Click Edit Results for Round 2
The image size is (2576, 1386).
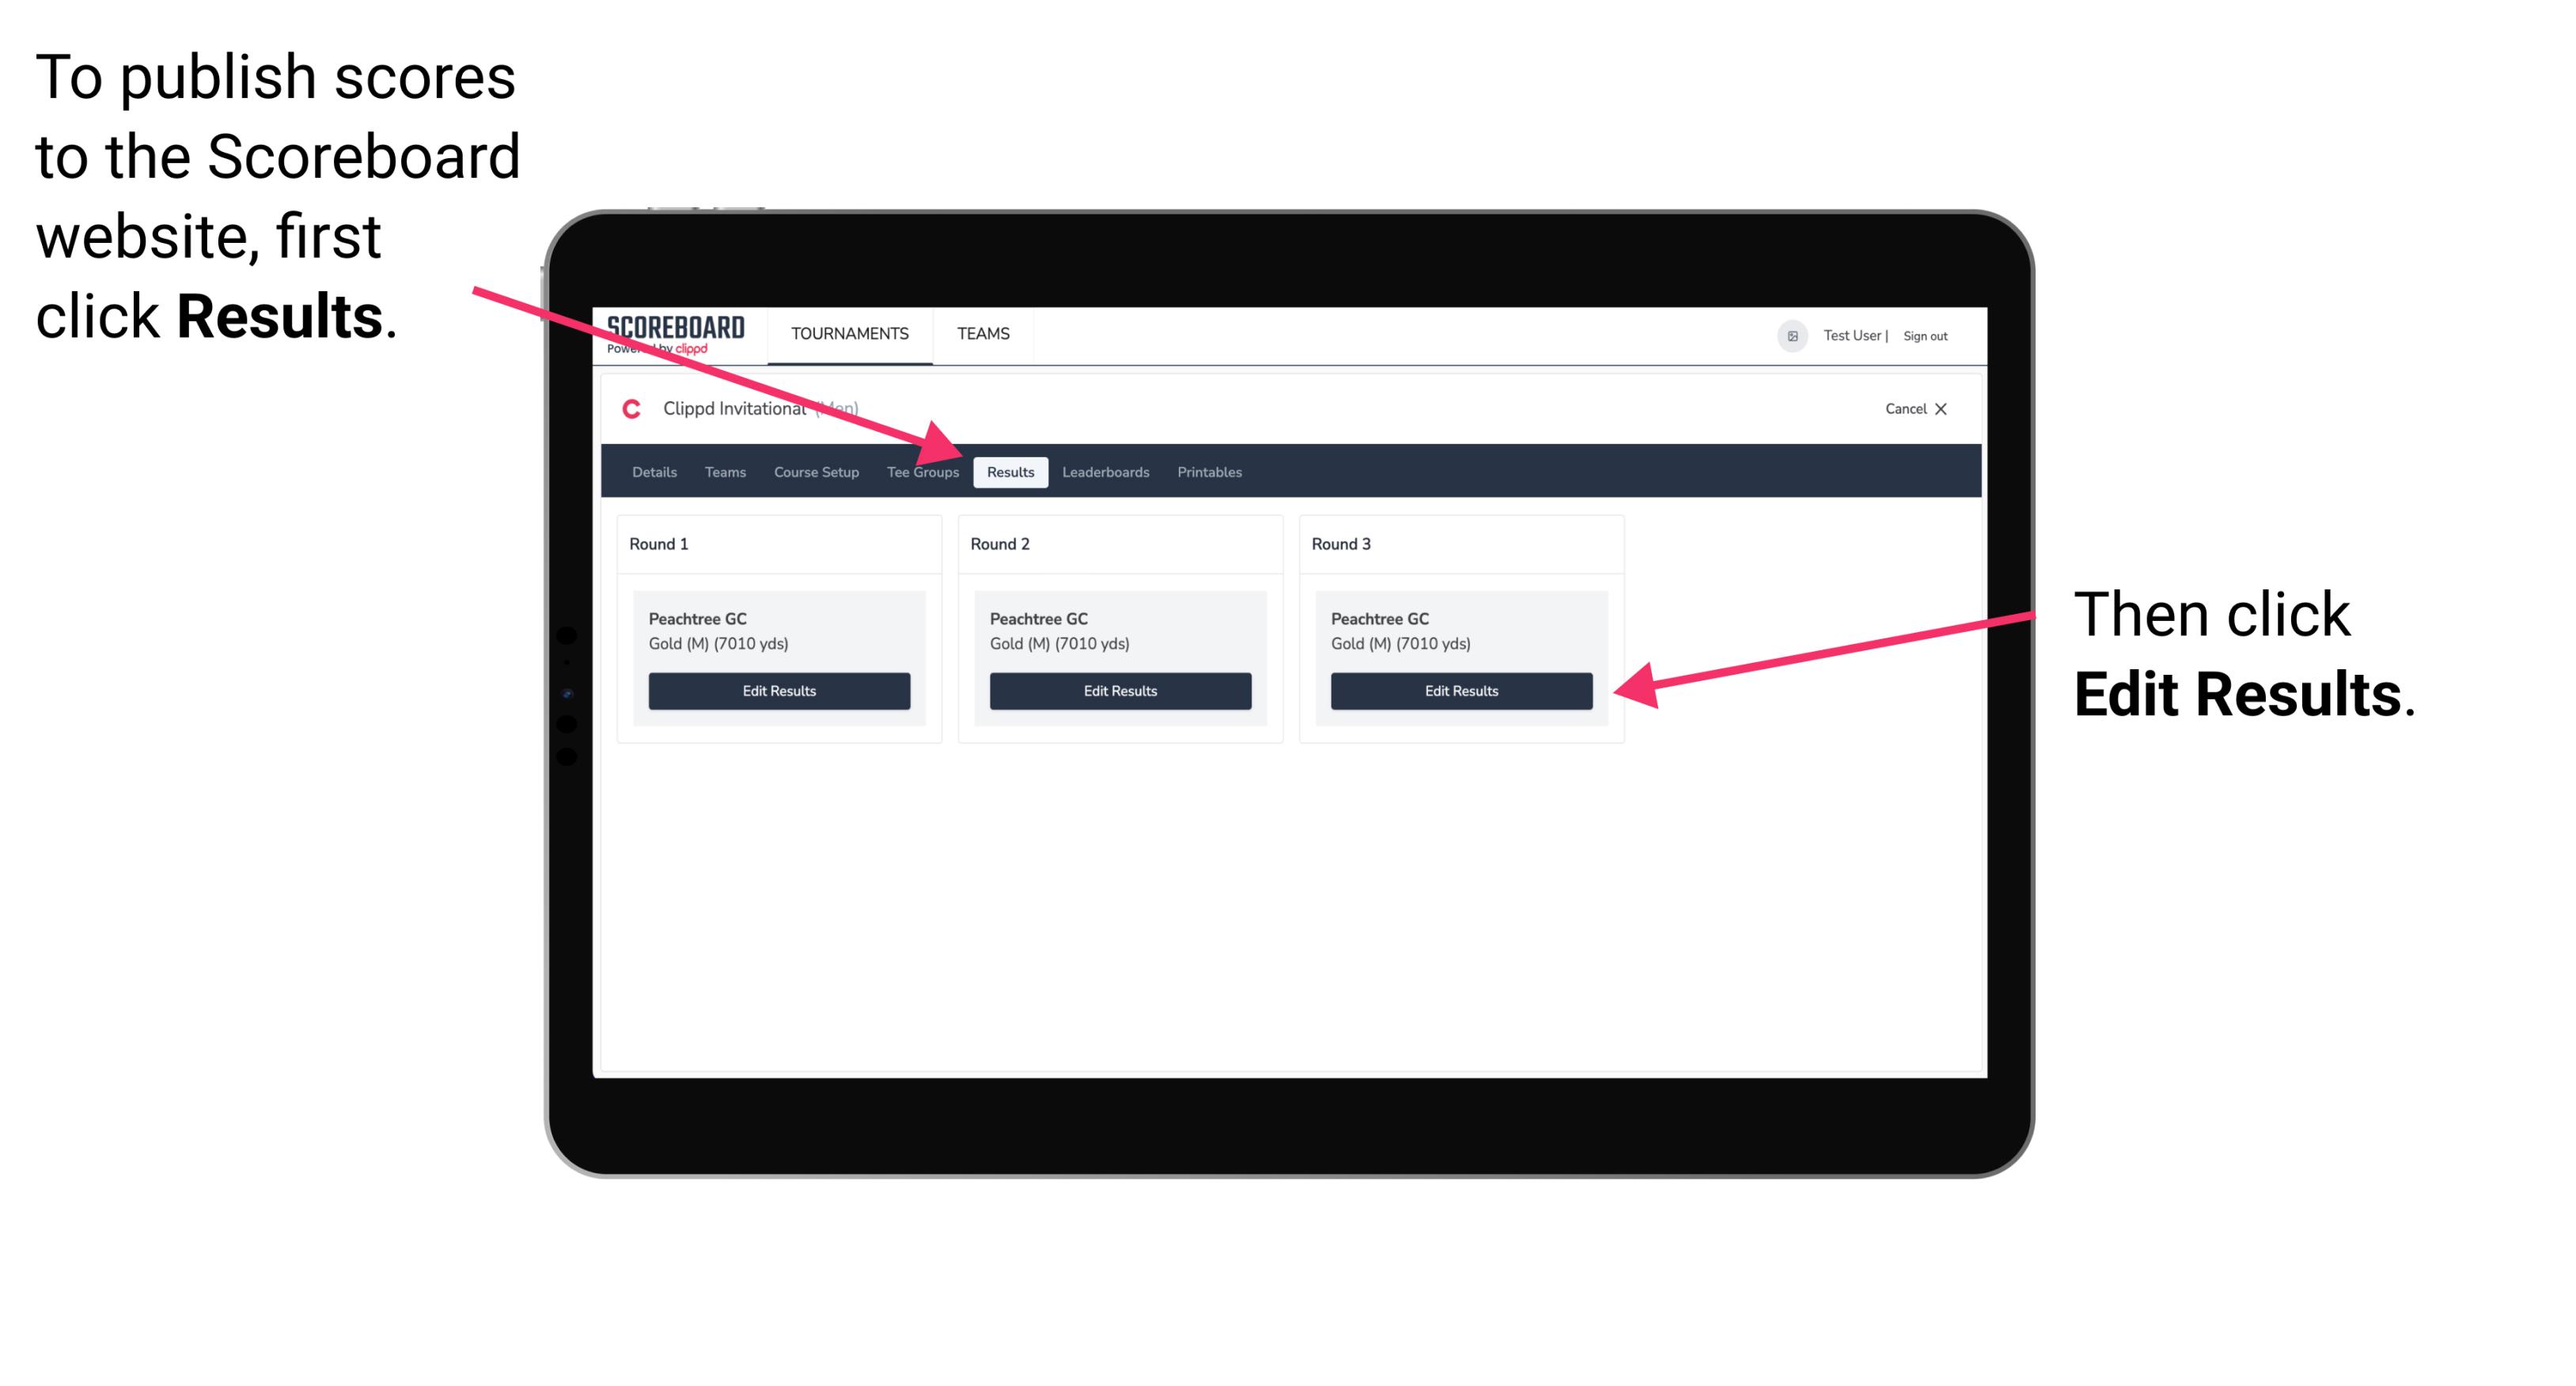(1118, 691)
